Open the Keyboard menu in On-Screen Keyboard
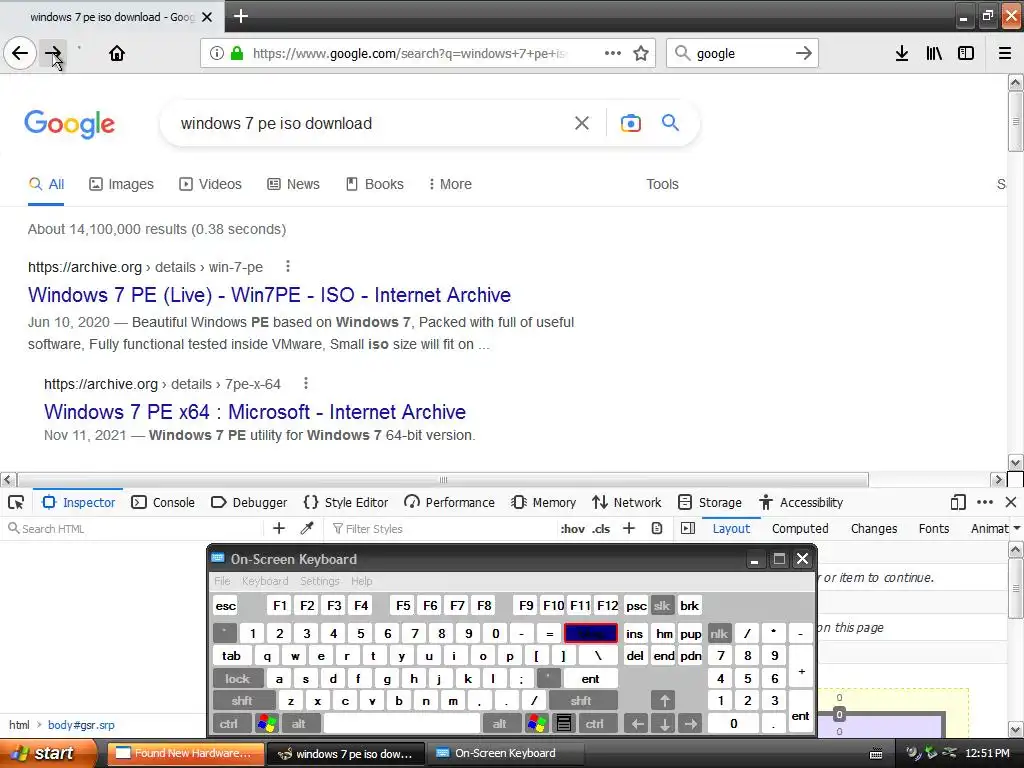 (264, 581)
